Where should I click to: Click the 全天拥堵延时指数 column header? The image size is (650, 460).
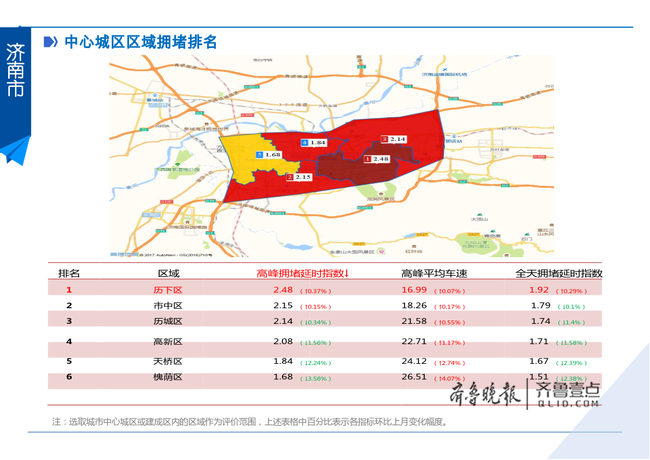point(558,274)
